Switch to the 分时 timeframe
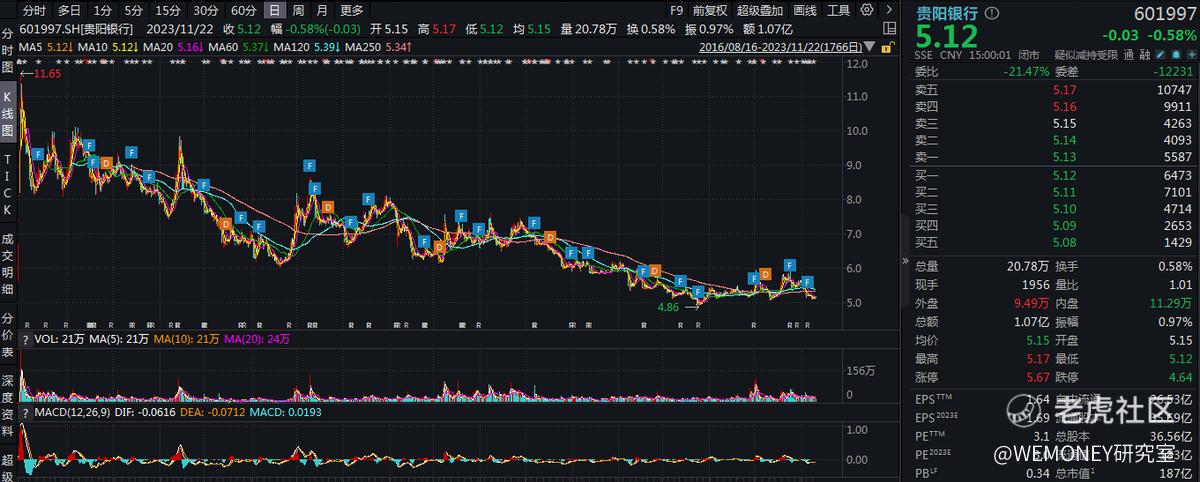Viewport: 1200px width, 482px height. (x=35, y=10)
